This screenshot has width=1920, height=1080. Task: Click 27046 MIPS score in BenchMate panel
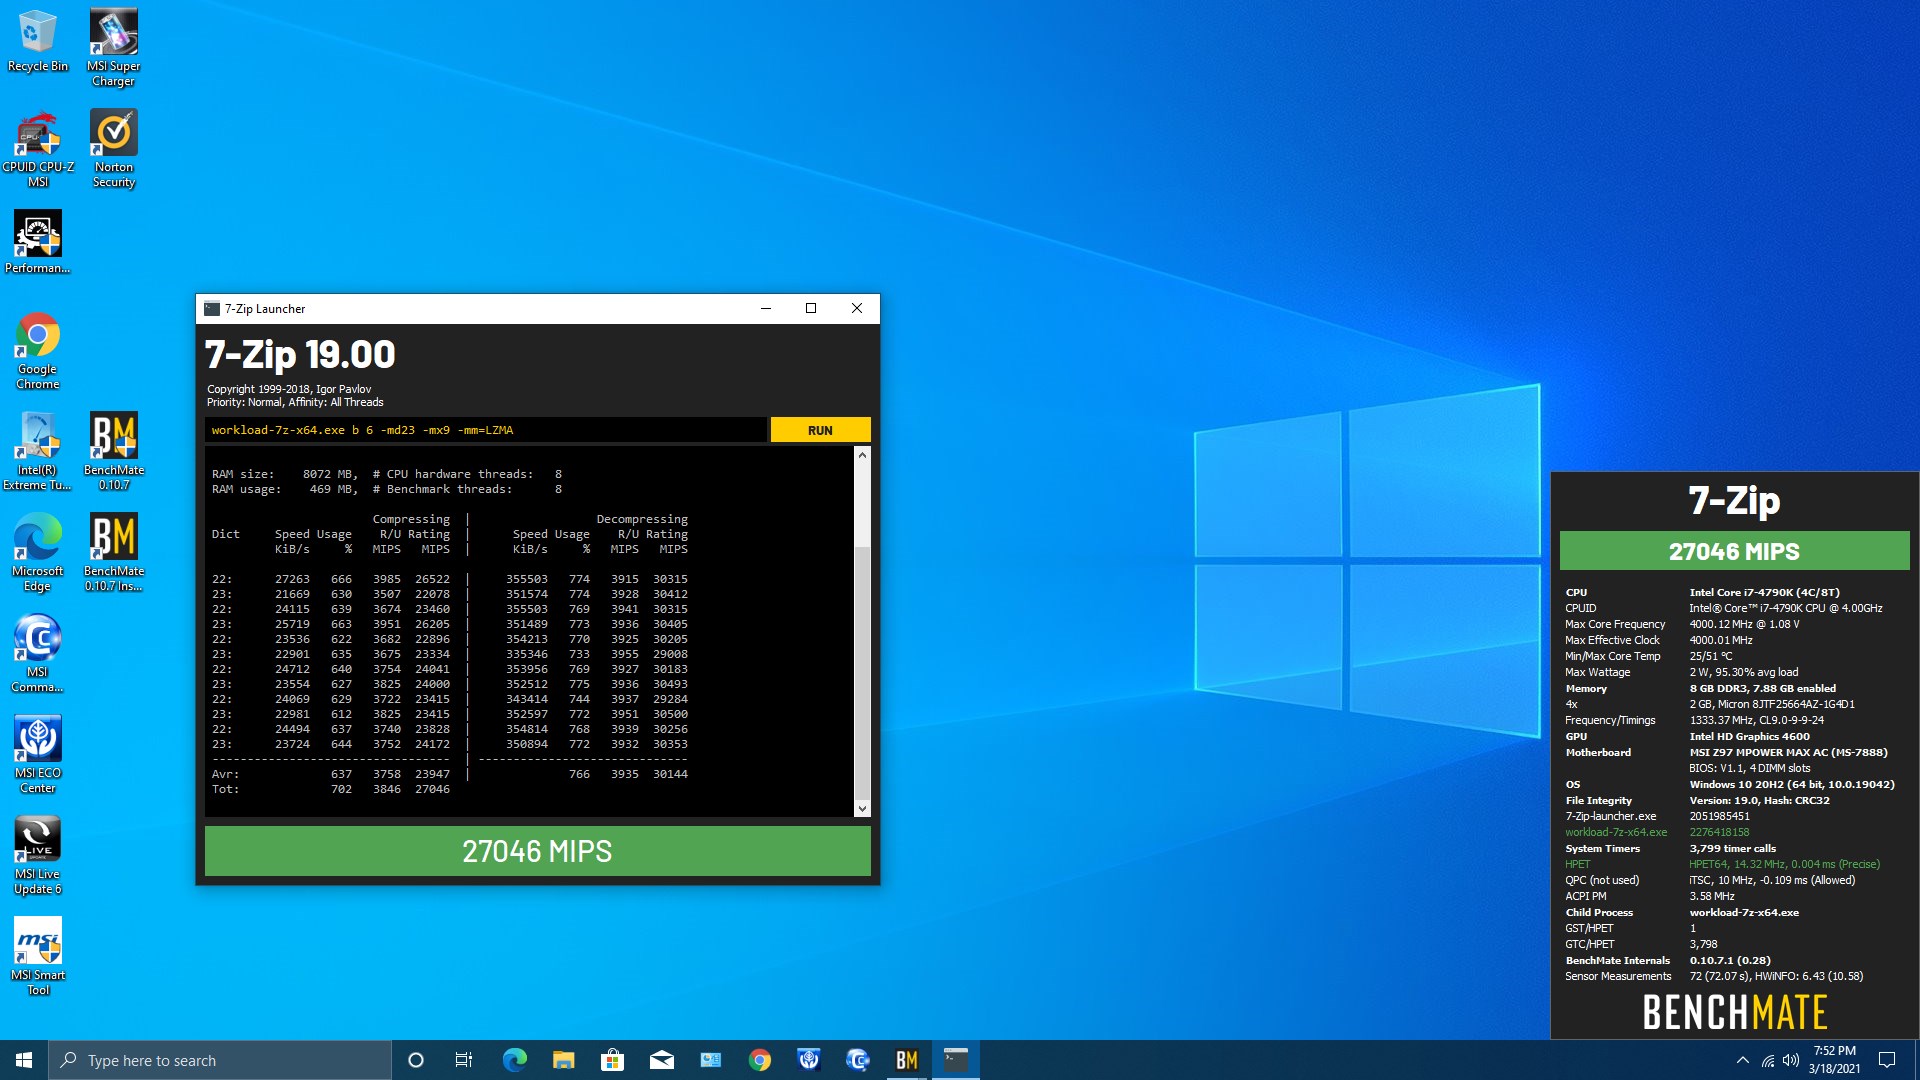[1734, 551]
